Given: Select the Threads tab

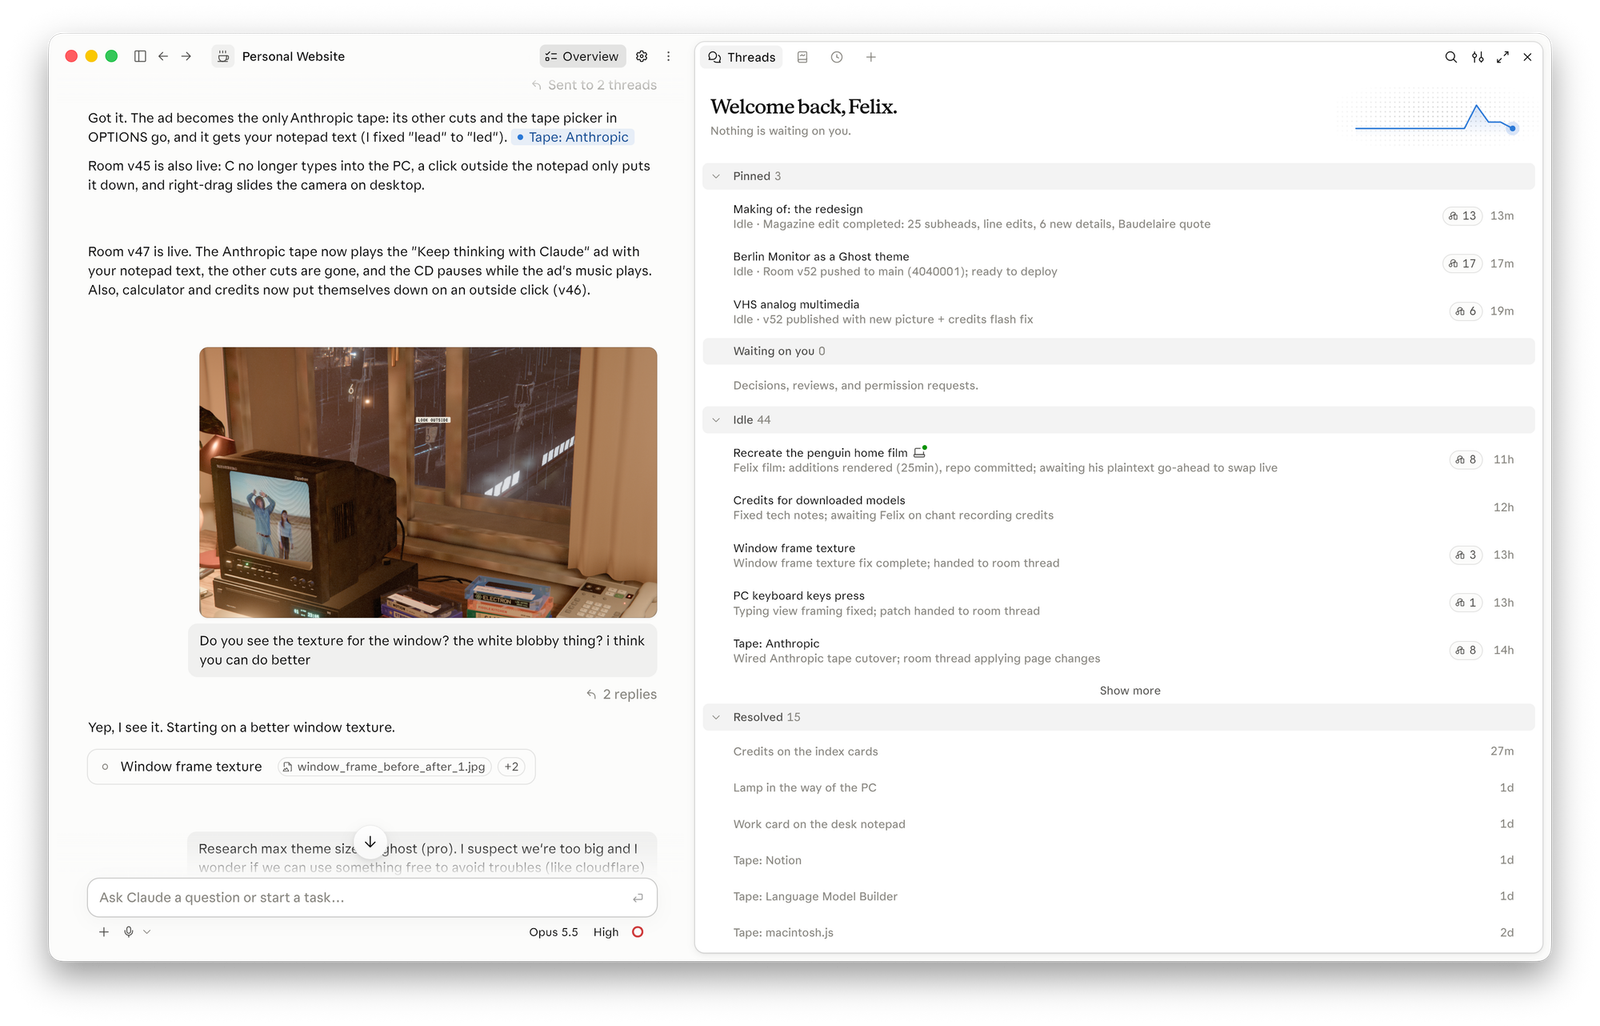Looking at the screenshot, I should [x=742, y=57].
